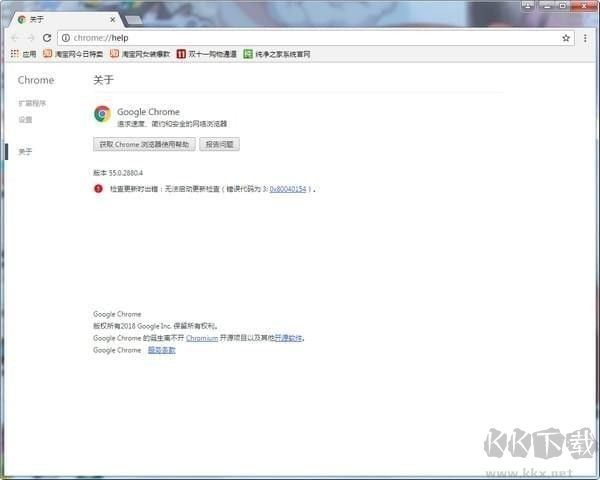This screenshot has width=600, height=480.
Task: Select 关于 in the left sidebar
Action: point(25,152)
